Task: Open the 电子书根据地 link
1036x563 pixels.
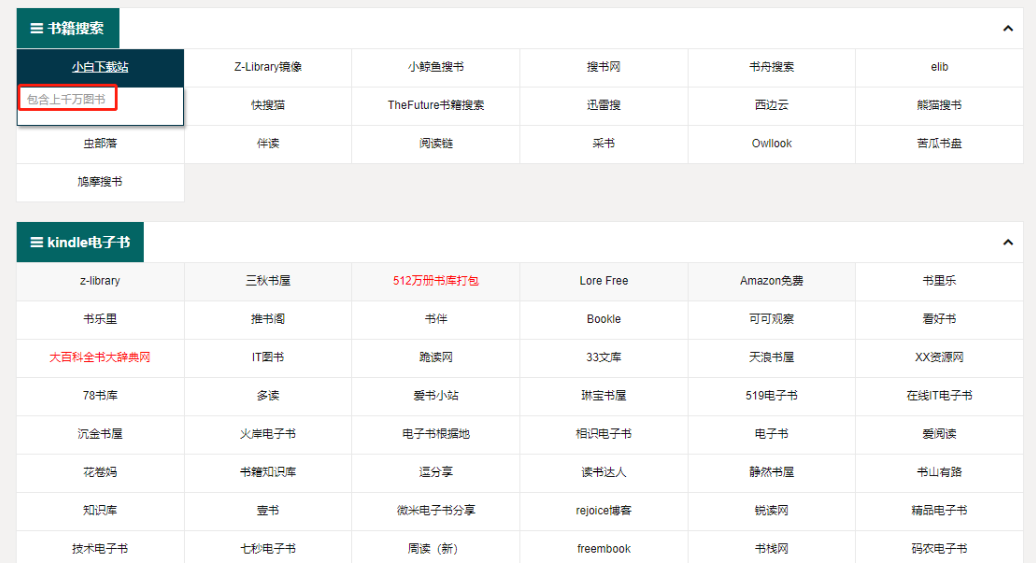Action: pyautogui.click(x=436, y=434)
